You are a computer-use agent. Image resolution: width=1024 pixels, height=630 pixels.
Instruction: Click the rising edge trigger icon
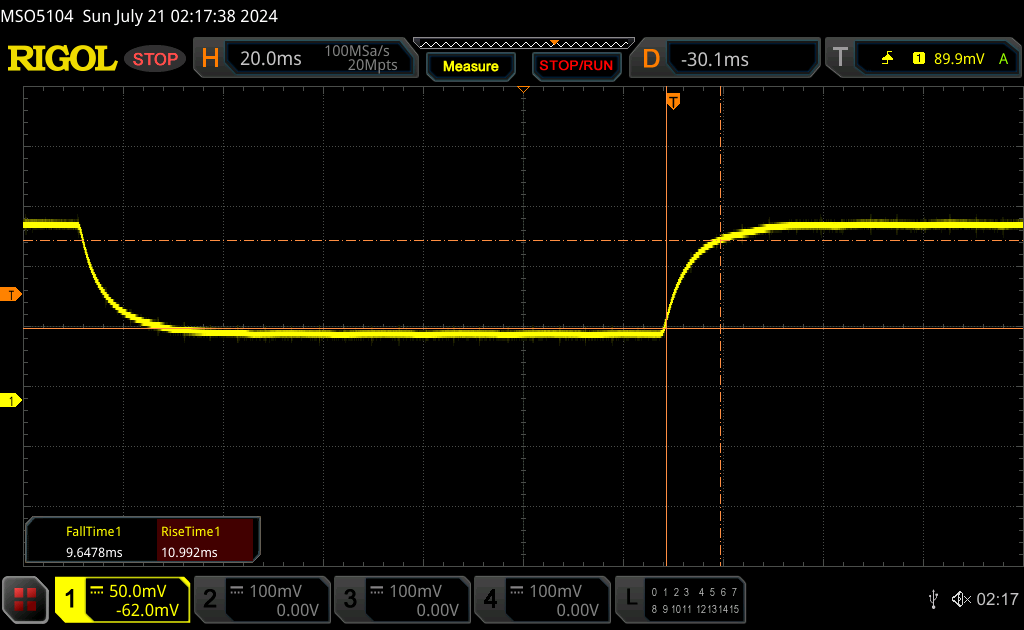point(887,59)
